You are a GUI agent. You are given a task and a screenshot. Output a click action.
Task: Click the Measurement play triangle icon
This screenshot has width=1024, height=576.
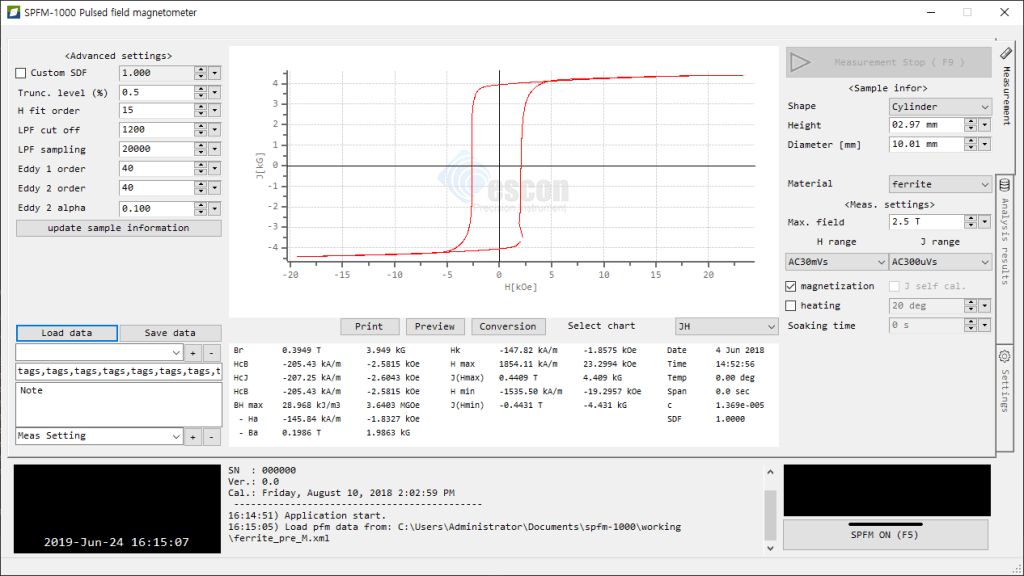click(x=800, y=62)
